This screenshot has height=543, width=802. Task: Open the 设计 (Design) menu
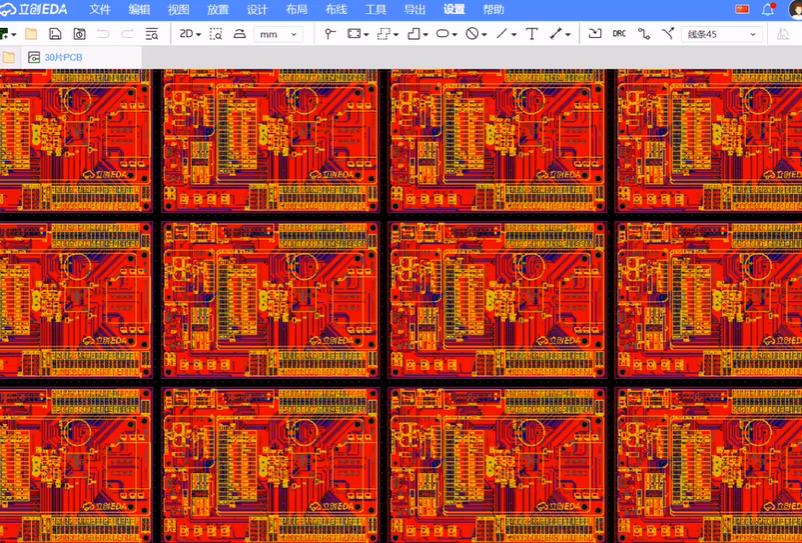coord(257,9)
